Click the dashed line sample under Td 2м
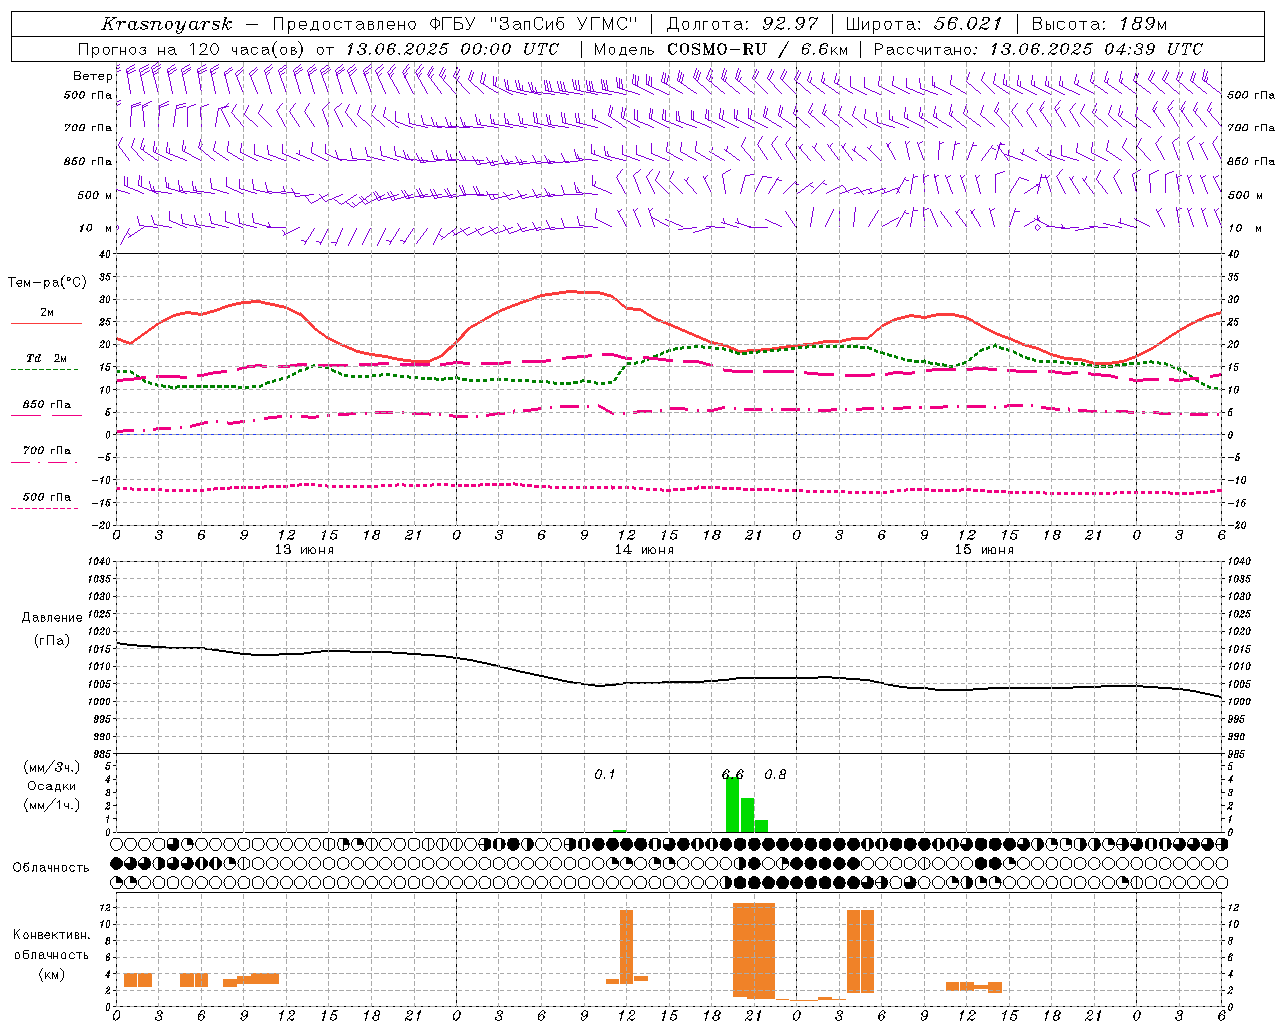Image resolution: width=1280 pixels, height=1024 pixels. pos(44,370)
